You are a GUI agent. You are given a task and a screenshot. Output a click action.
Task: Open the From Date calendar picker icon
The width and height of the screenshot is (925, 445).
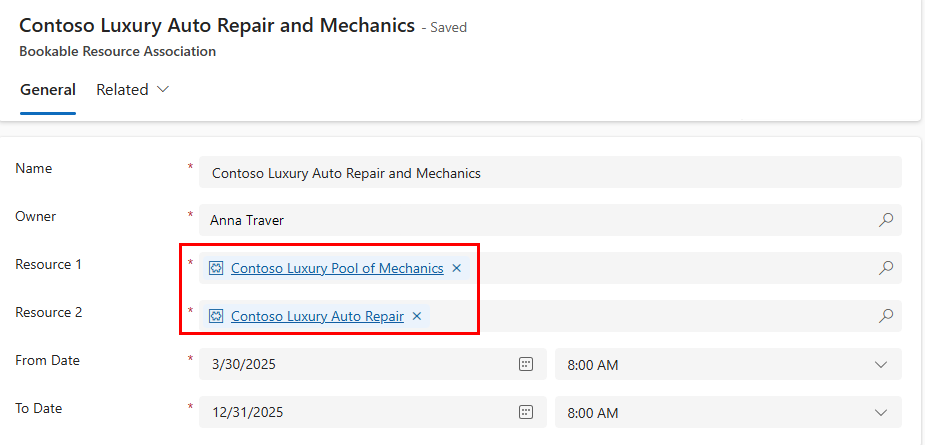point(526,364)
